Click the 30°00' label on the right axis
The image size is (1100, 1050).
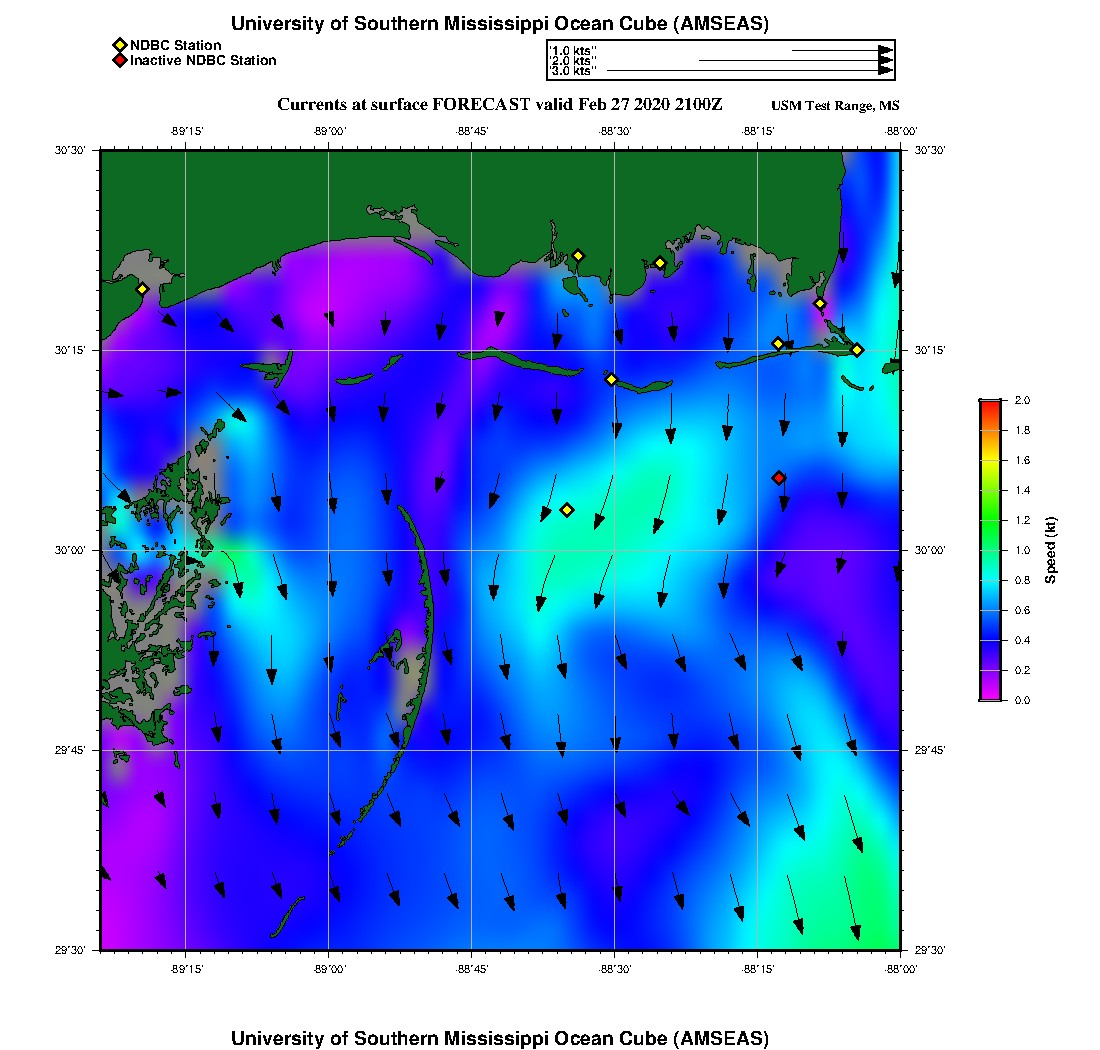(930, 550)
